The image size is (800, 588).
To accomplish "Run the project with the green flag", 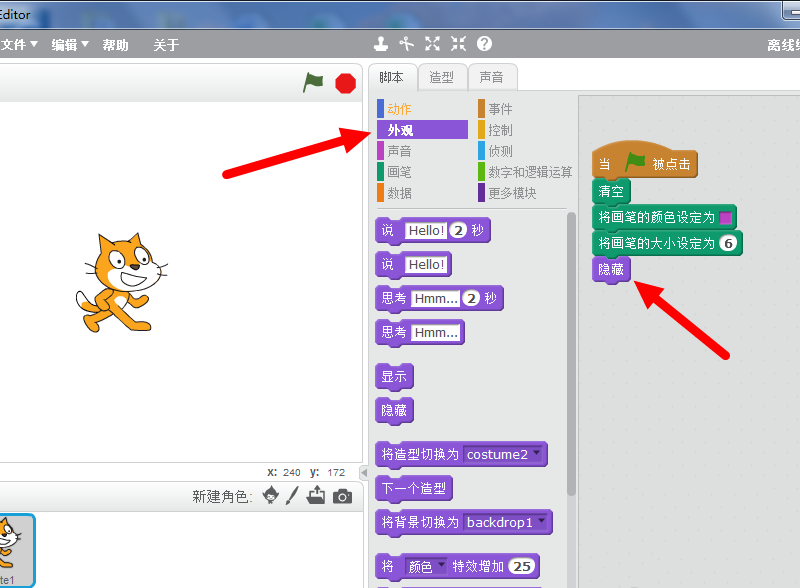I will click(x=313, y=83).
